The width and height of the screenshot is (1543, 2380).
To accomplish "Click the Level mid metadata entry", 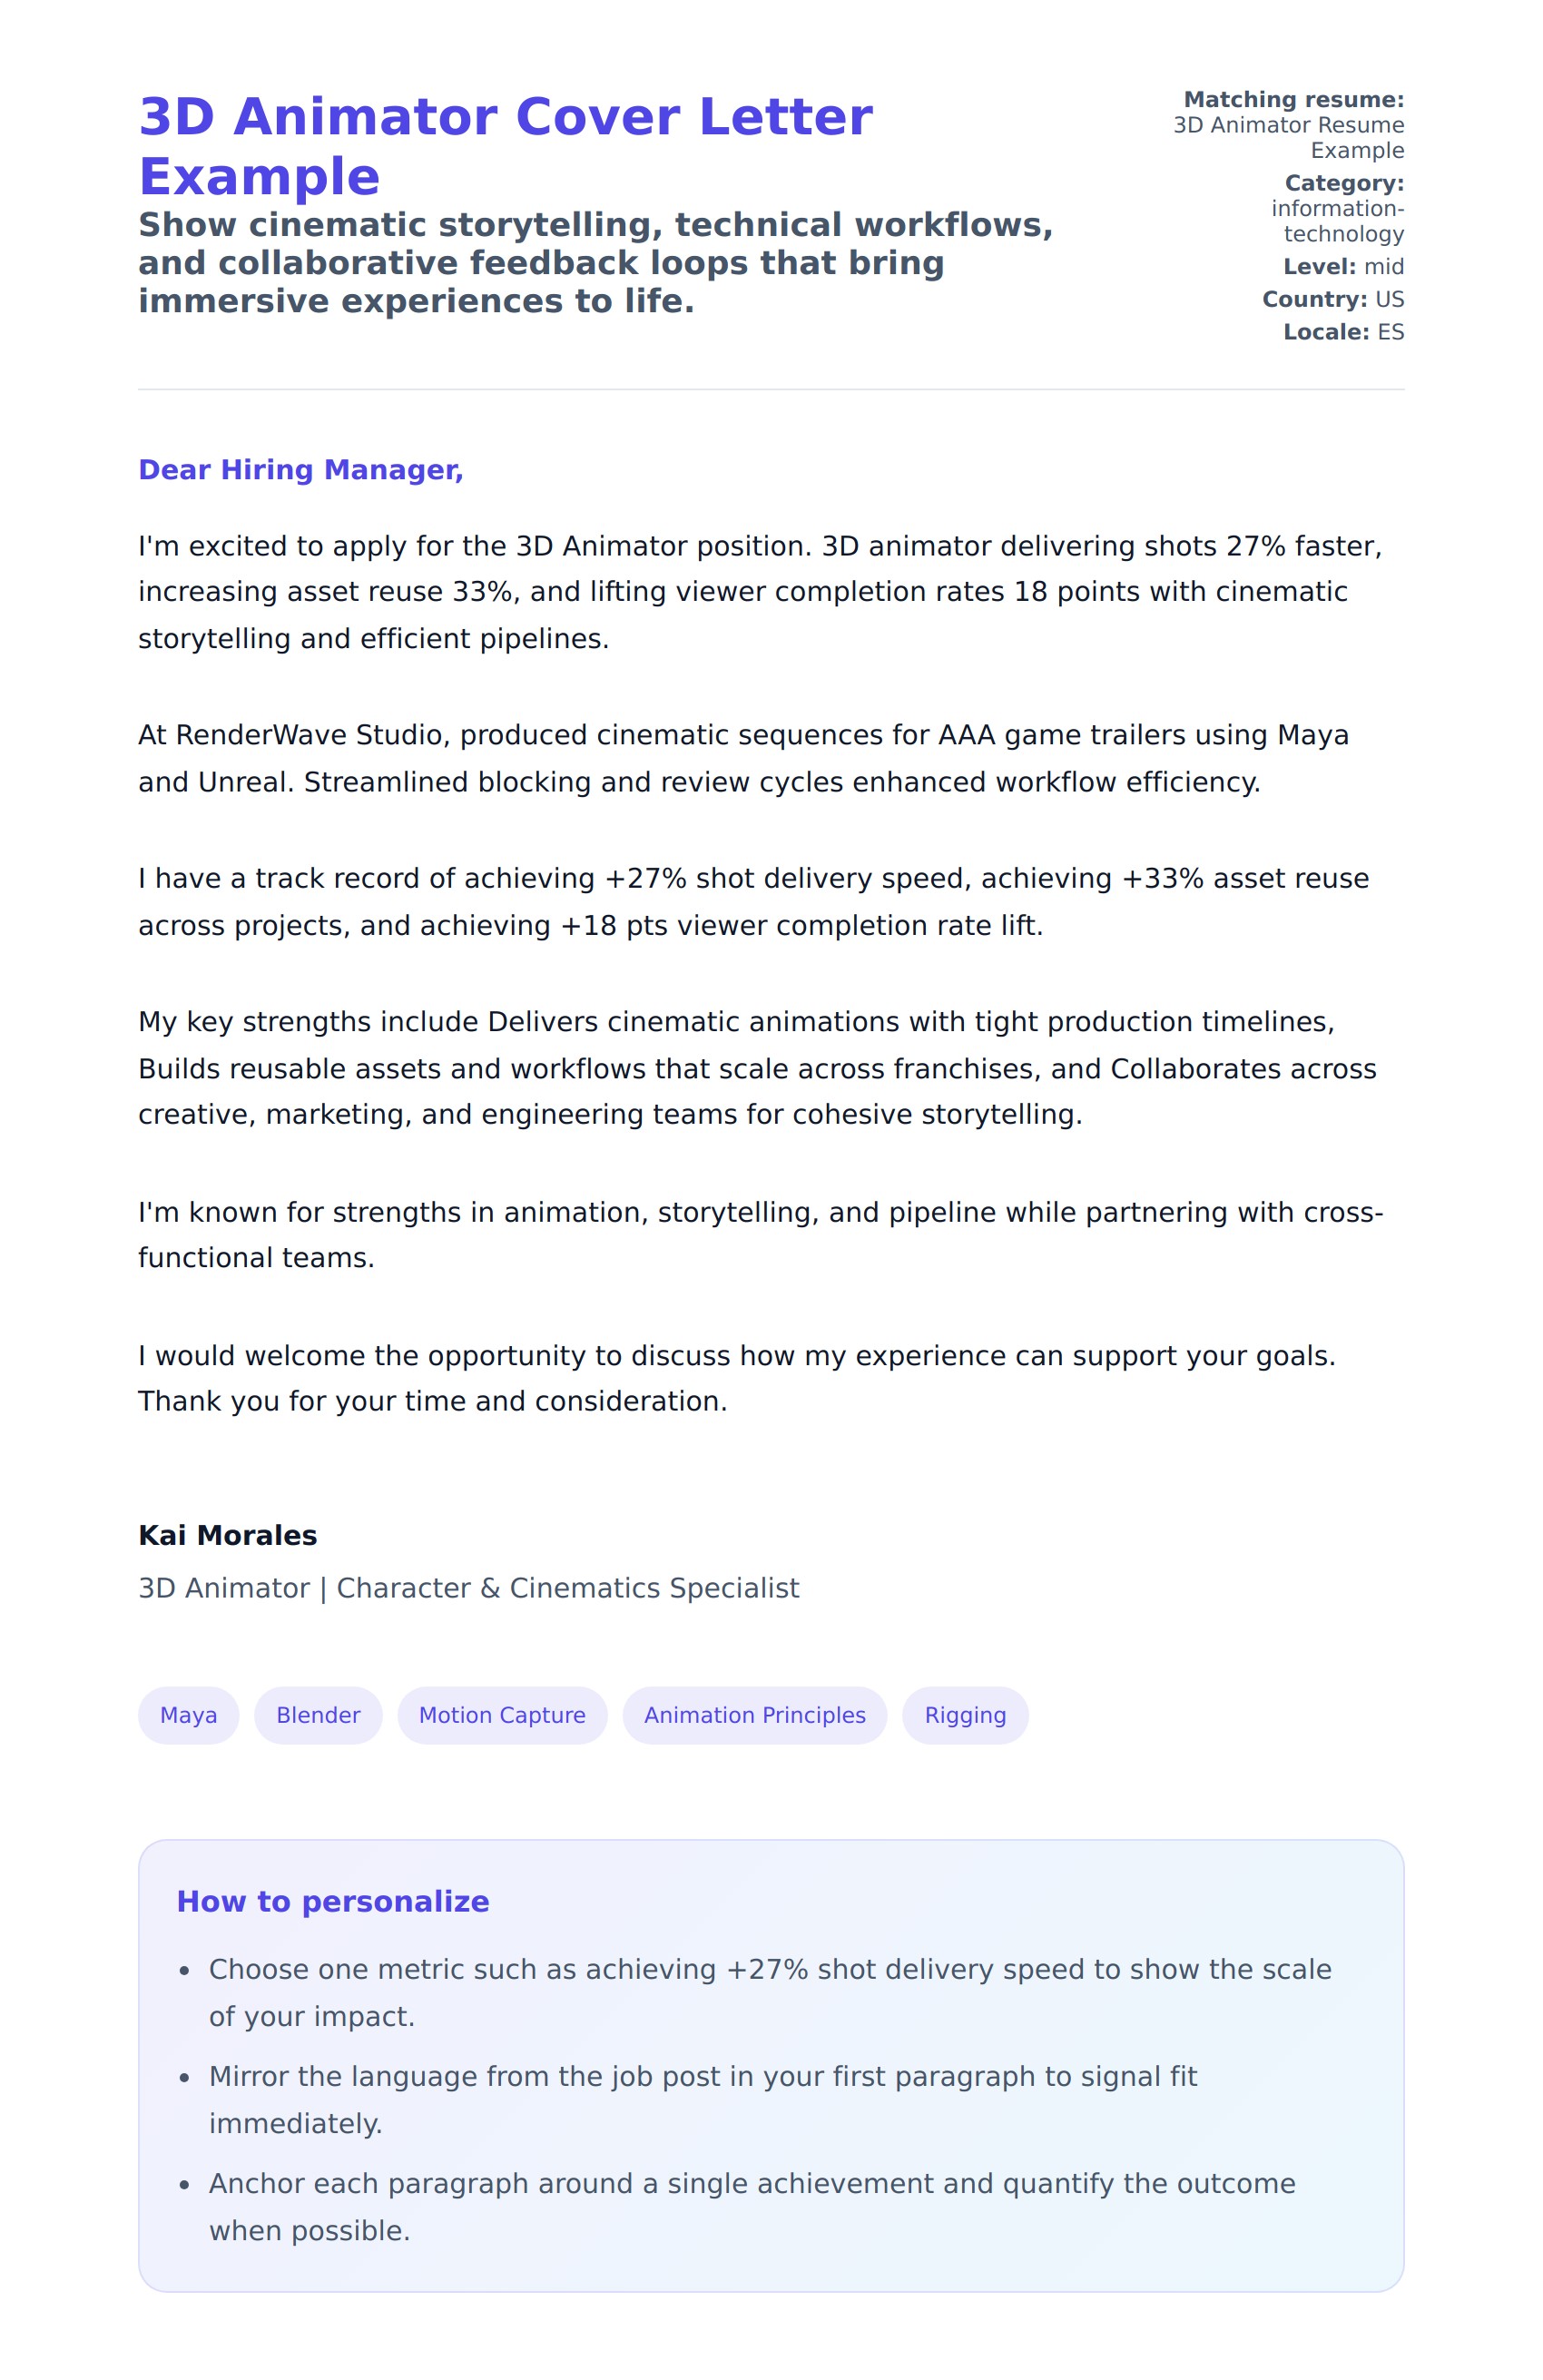I will point(1343,267).
